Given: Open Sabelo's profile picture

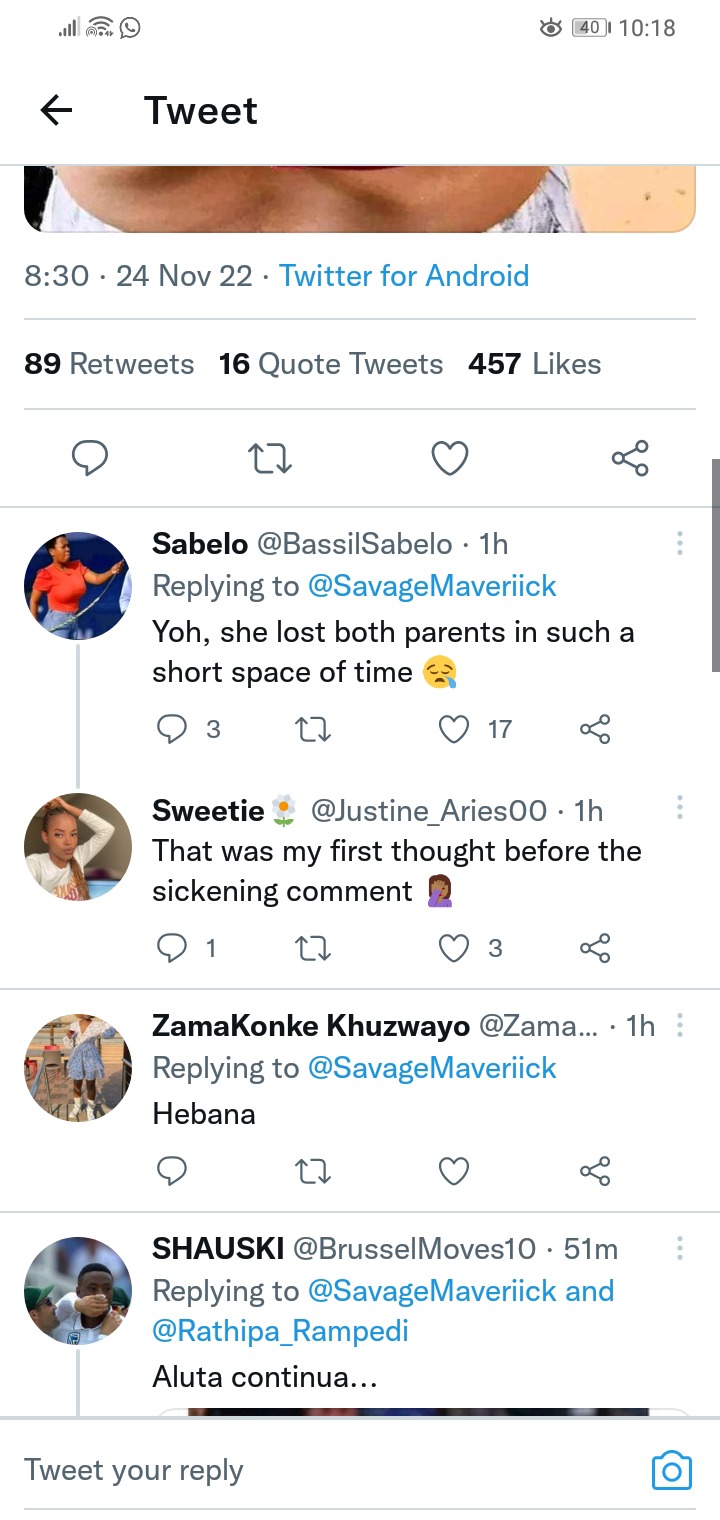Looking at the screenshot, I should tap(78, 586).
